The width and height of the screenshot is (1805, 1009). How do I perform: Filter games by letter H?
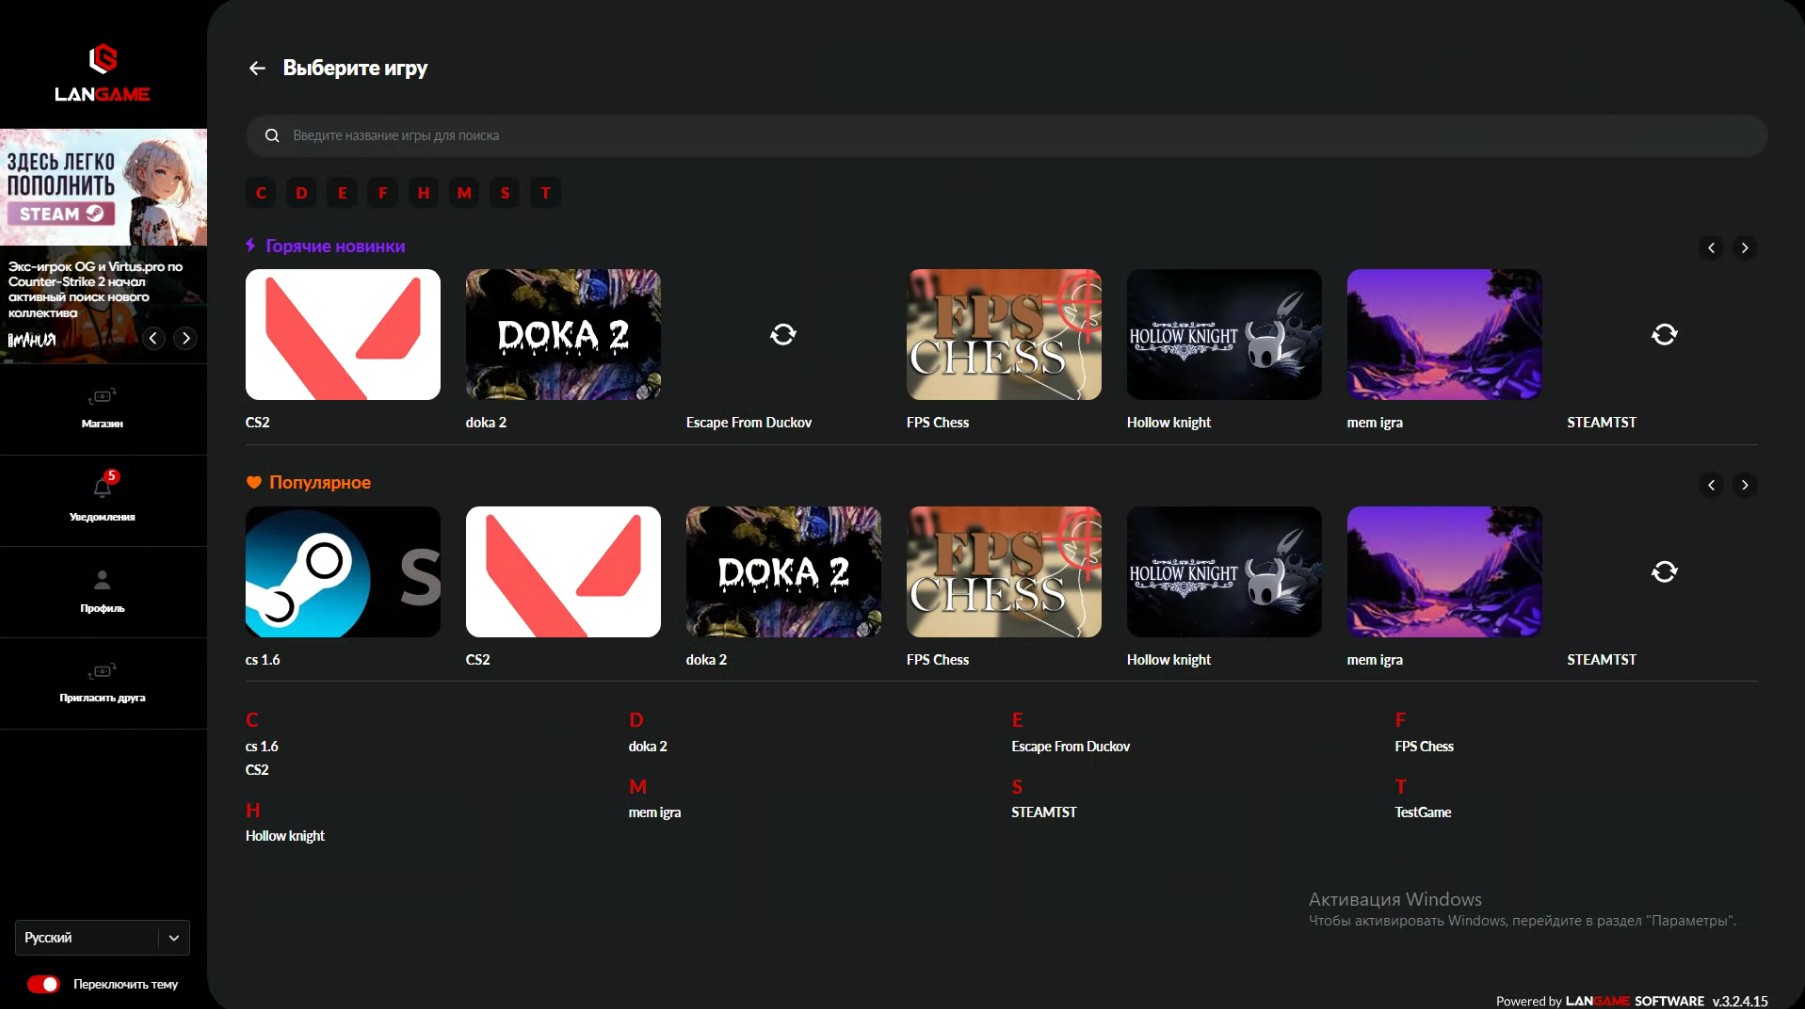pyautogui.click(x=424, y=193)
